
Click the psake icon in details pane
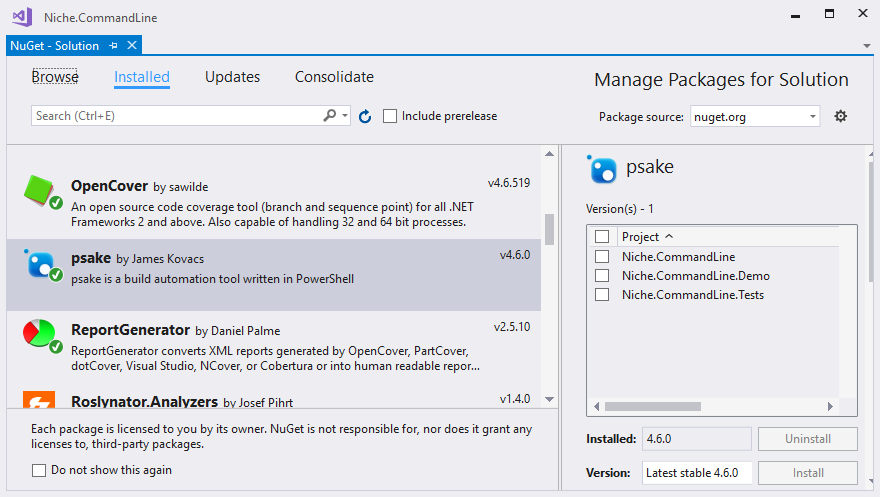[602, 169]
